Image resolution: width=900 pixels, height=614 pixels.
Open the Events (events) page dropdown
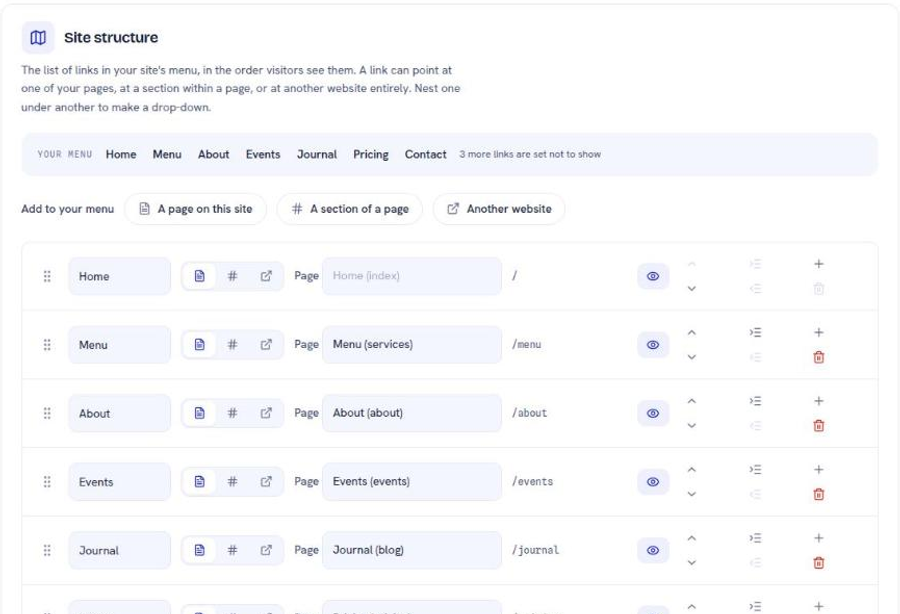point(412,481)
